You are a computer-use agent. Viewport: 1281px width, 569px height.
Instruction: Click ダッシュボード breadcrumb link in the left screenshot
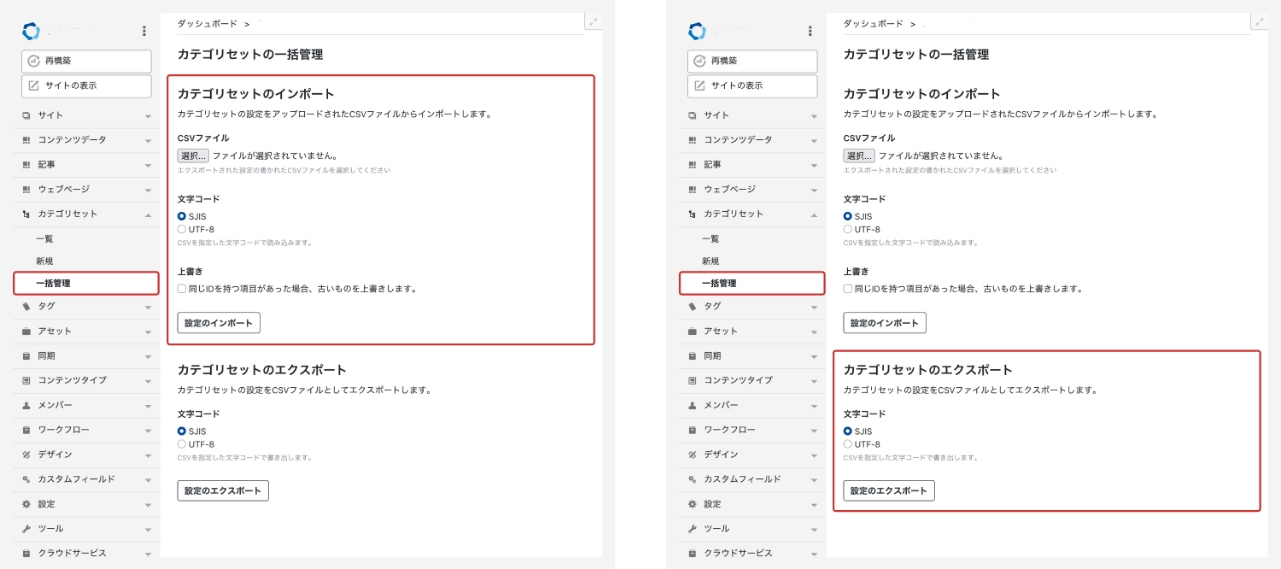(x=206, y=23)
